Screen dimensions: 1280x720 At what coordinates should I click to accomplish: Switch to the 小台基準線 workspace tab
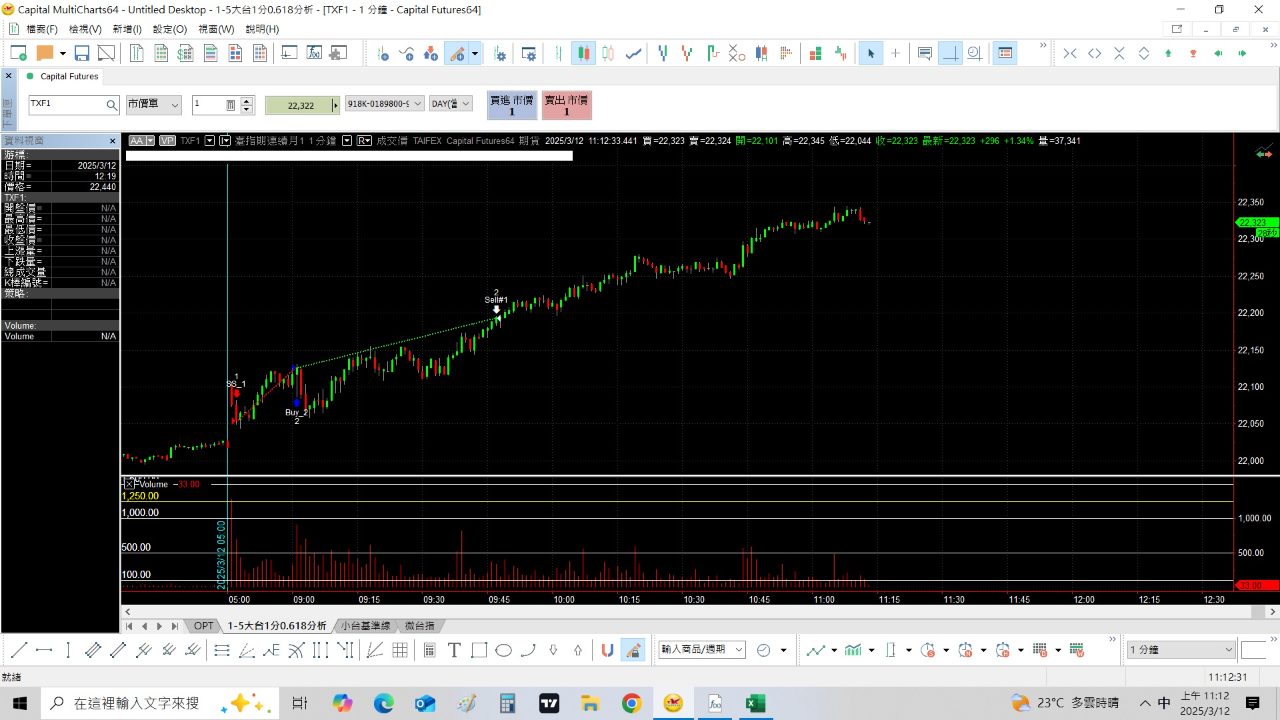(365, 625)
